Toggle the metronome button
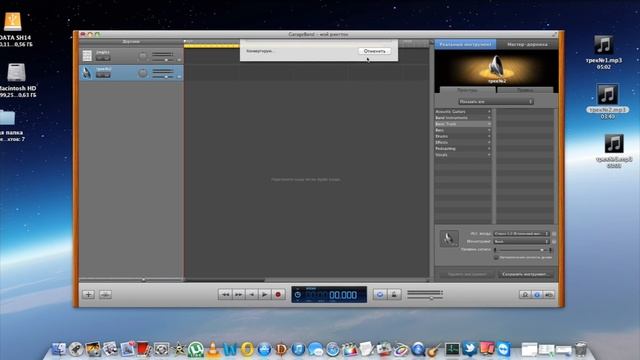Image resolution: width=640 pixels, height=360 pixels. click(x=394, y=294)
